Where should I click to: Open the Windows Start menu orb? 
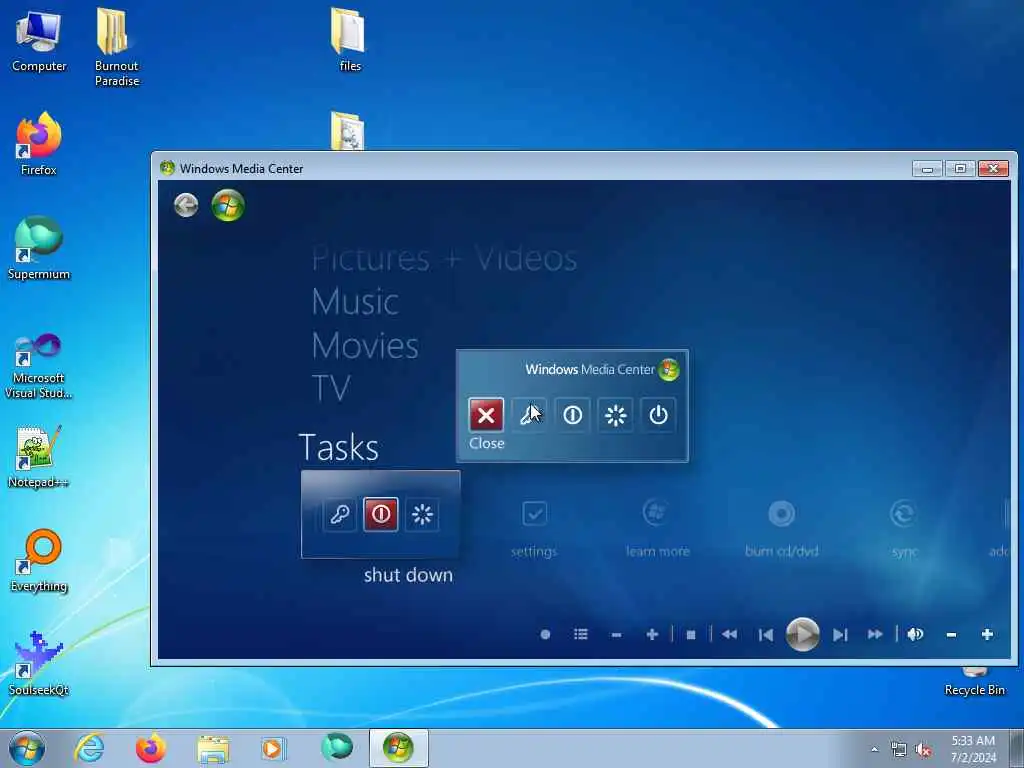27,748
